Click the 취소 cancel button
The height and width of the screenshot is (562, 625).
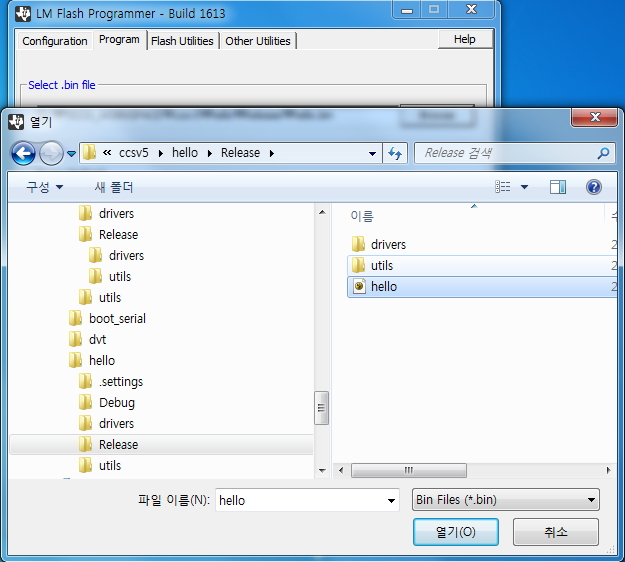tap(556, 532)
